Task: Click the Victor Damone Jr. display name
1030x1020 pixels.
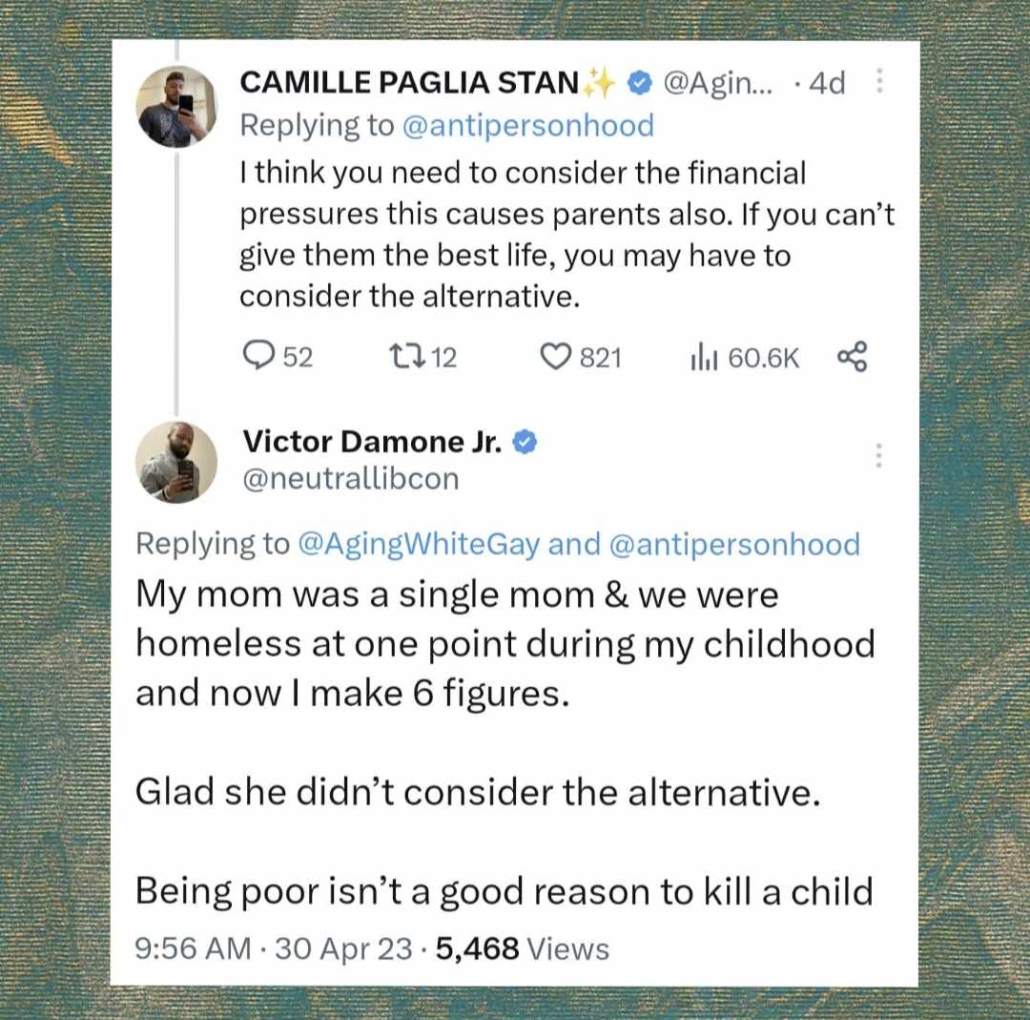Action: (373, 441)
